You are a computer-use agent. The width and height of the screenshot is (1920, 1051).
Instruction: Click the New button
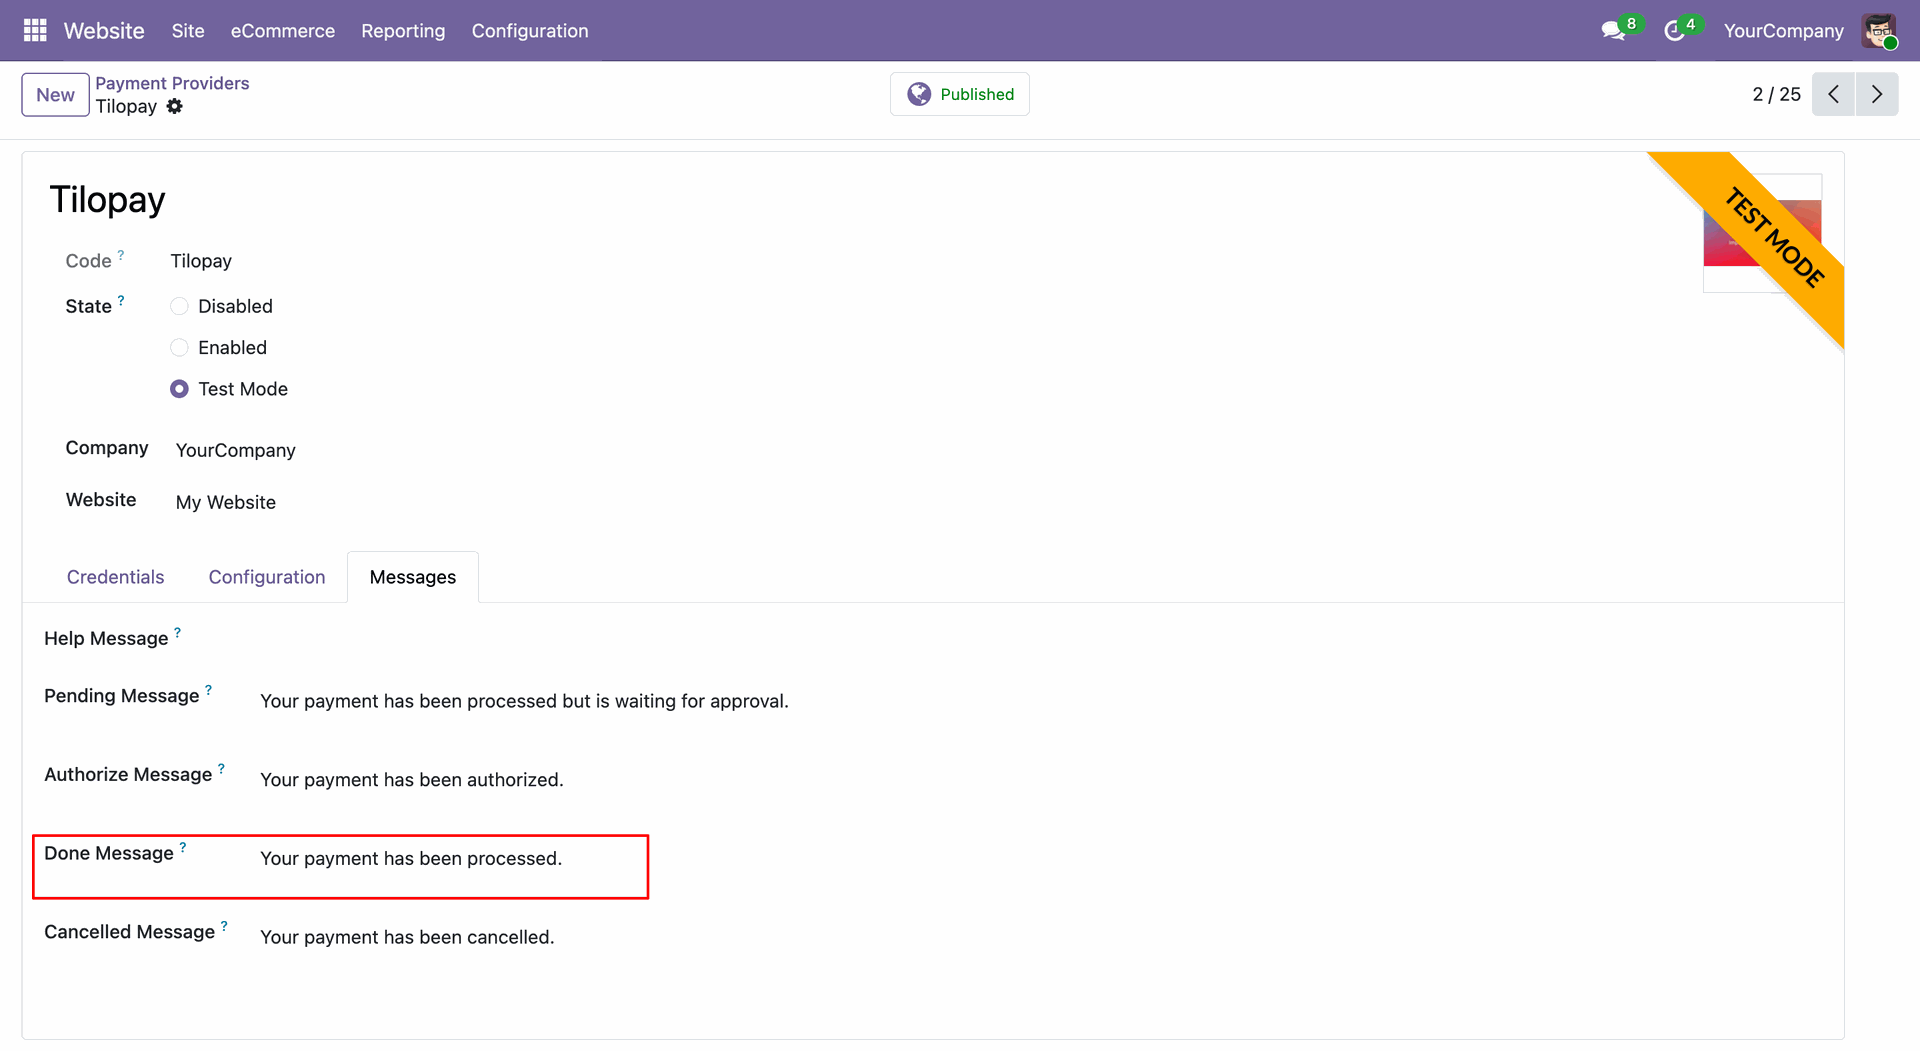(56, 95)
